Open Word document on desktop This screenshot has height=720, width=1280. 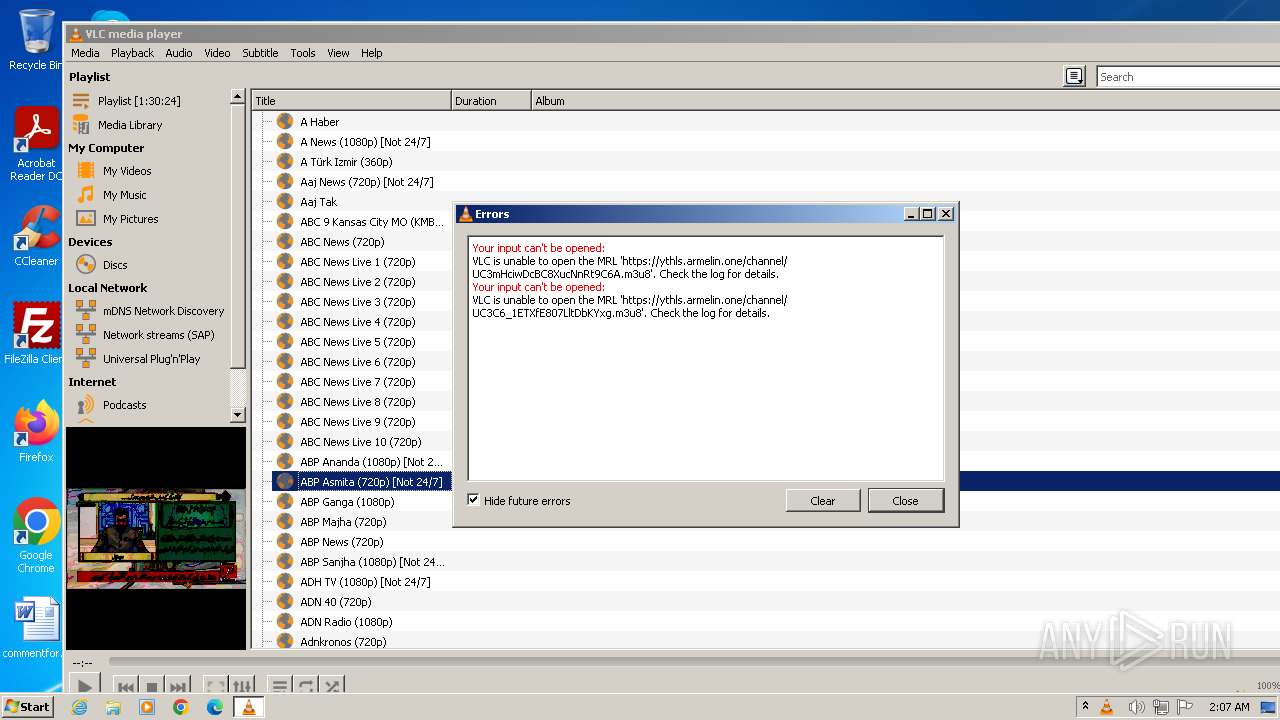(x=36, y=629)
